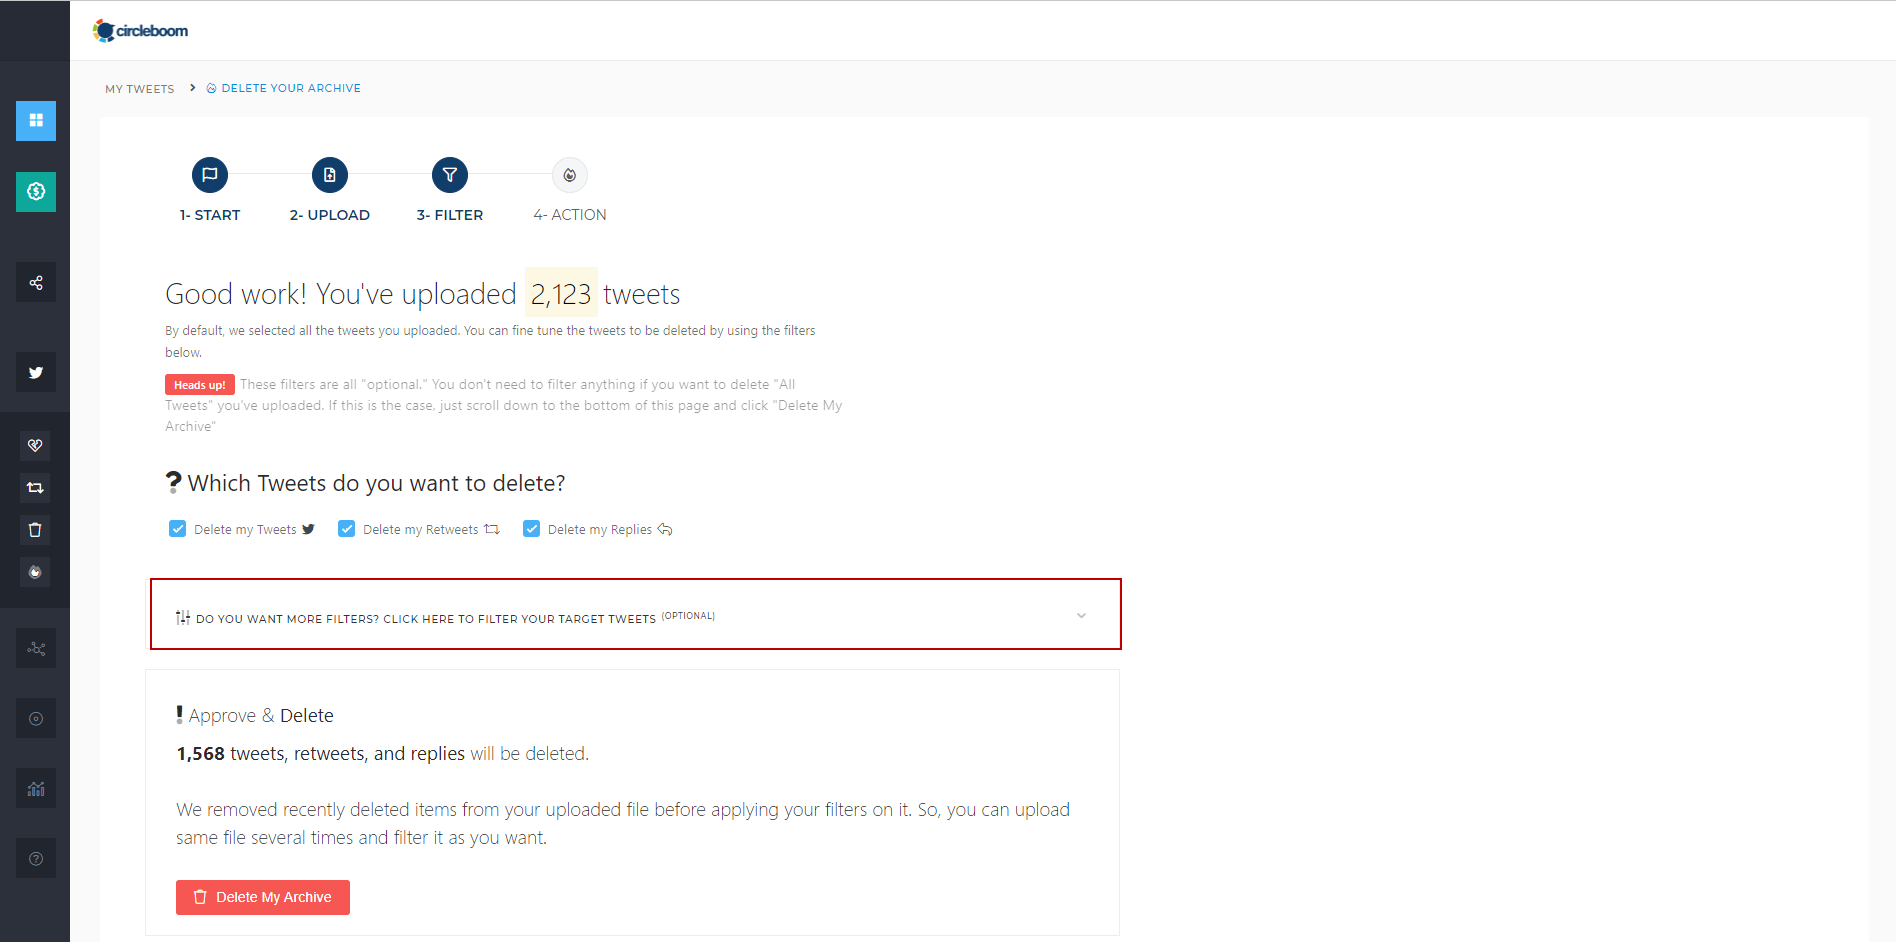Select the DELETE YOUR ARCHIVE breadcrumb item

pos(291,88)
